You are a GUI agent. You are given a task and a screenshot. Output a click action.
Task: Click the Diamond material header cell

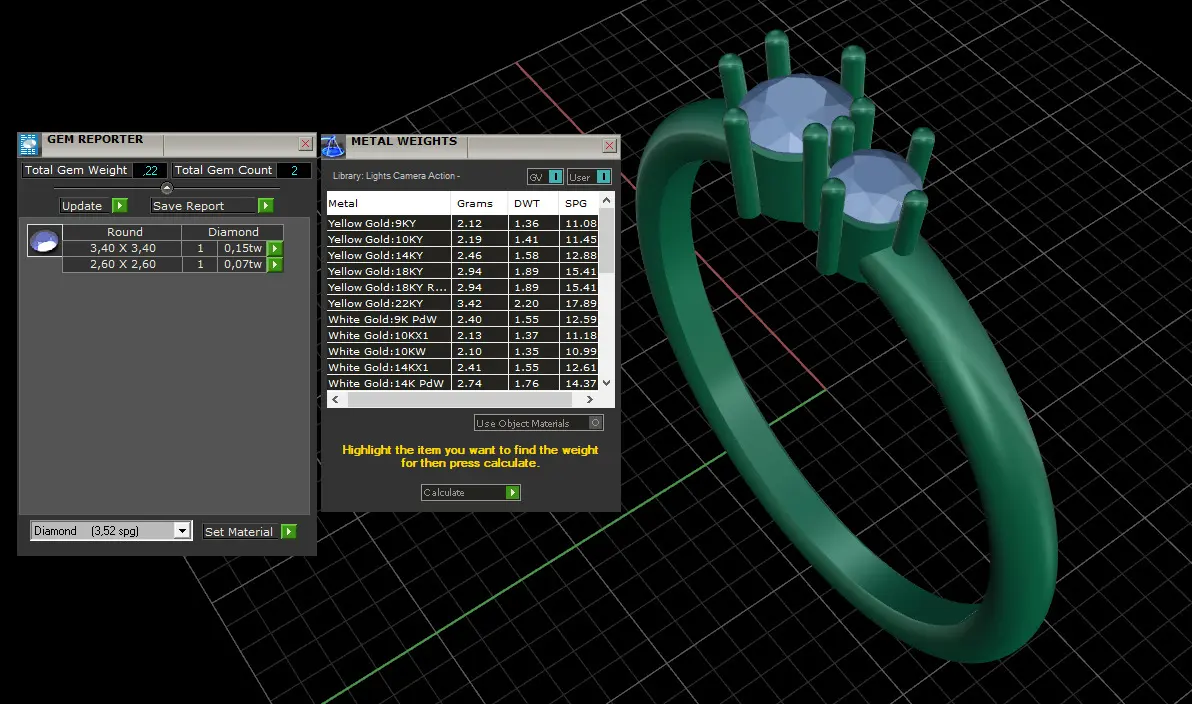[x=233, y=232]
